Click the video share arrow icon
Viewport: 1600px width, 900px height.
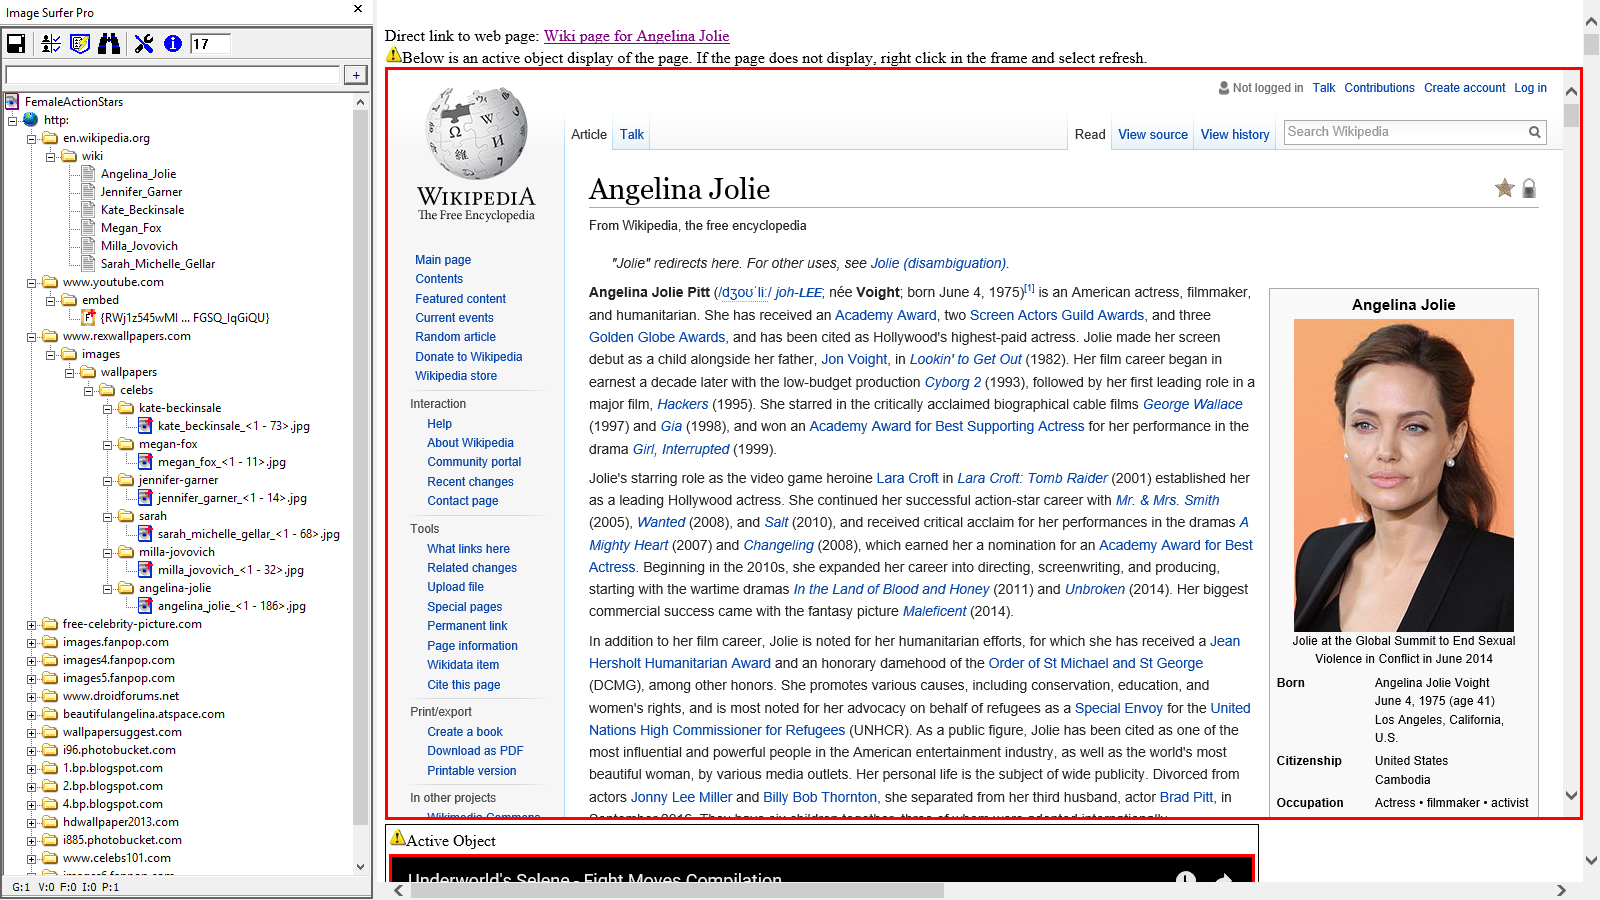click(1222, 879)
